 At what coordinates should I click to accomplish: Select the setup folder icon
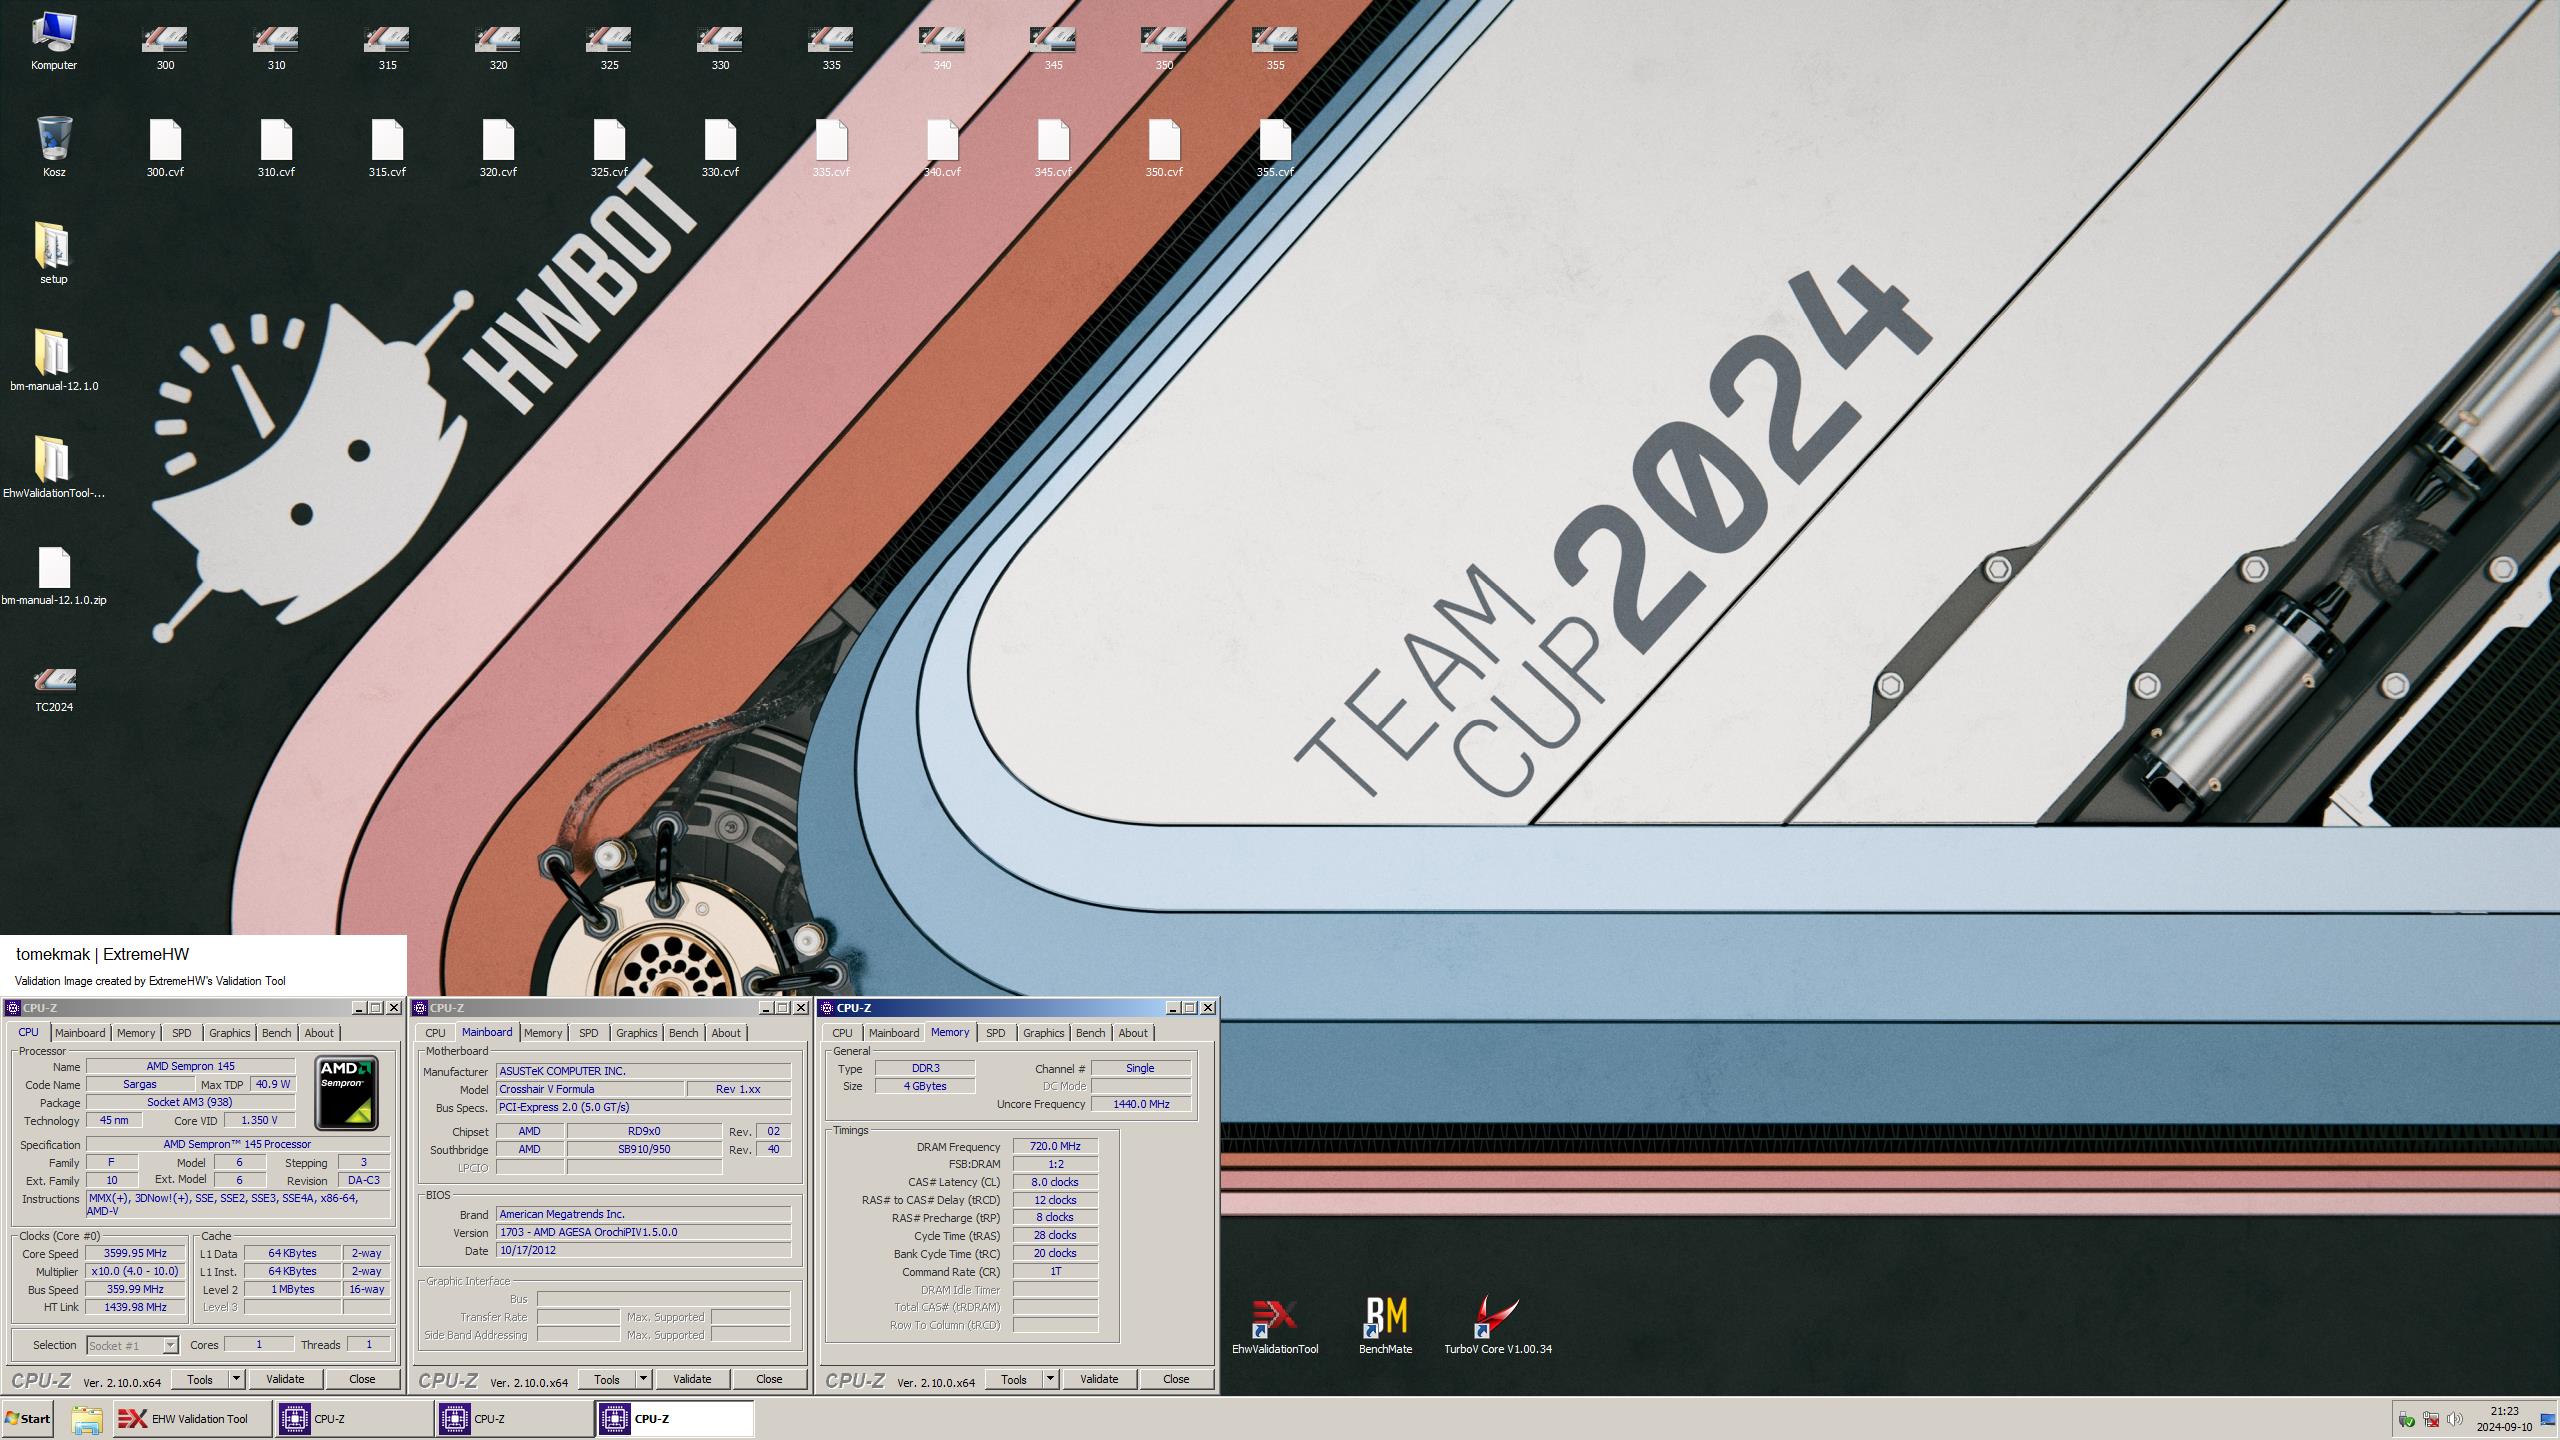[x=54, y=254]
